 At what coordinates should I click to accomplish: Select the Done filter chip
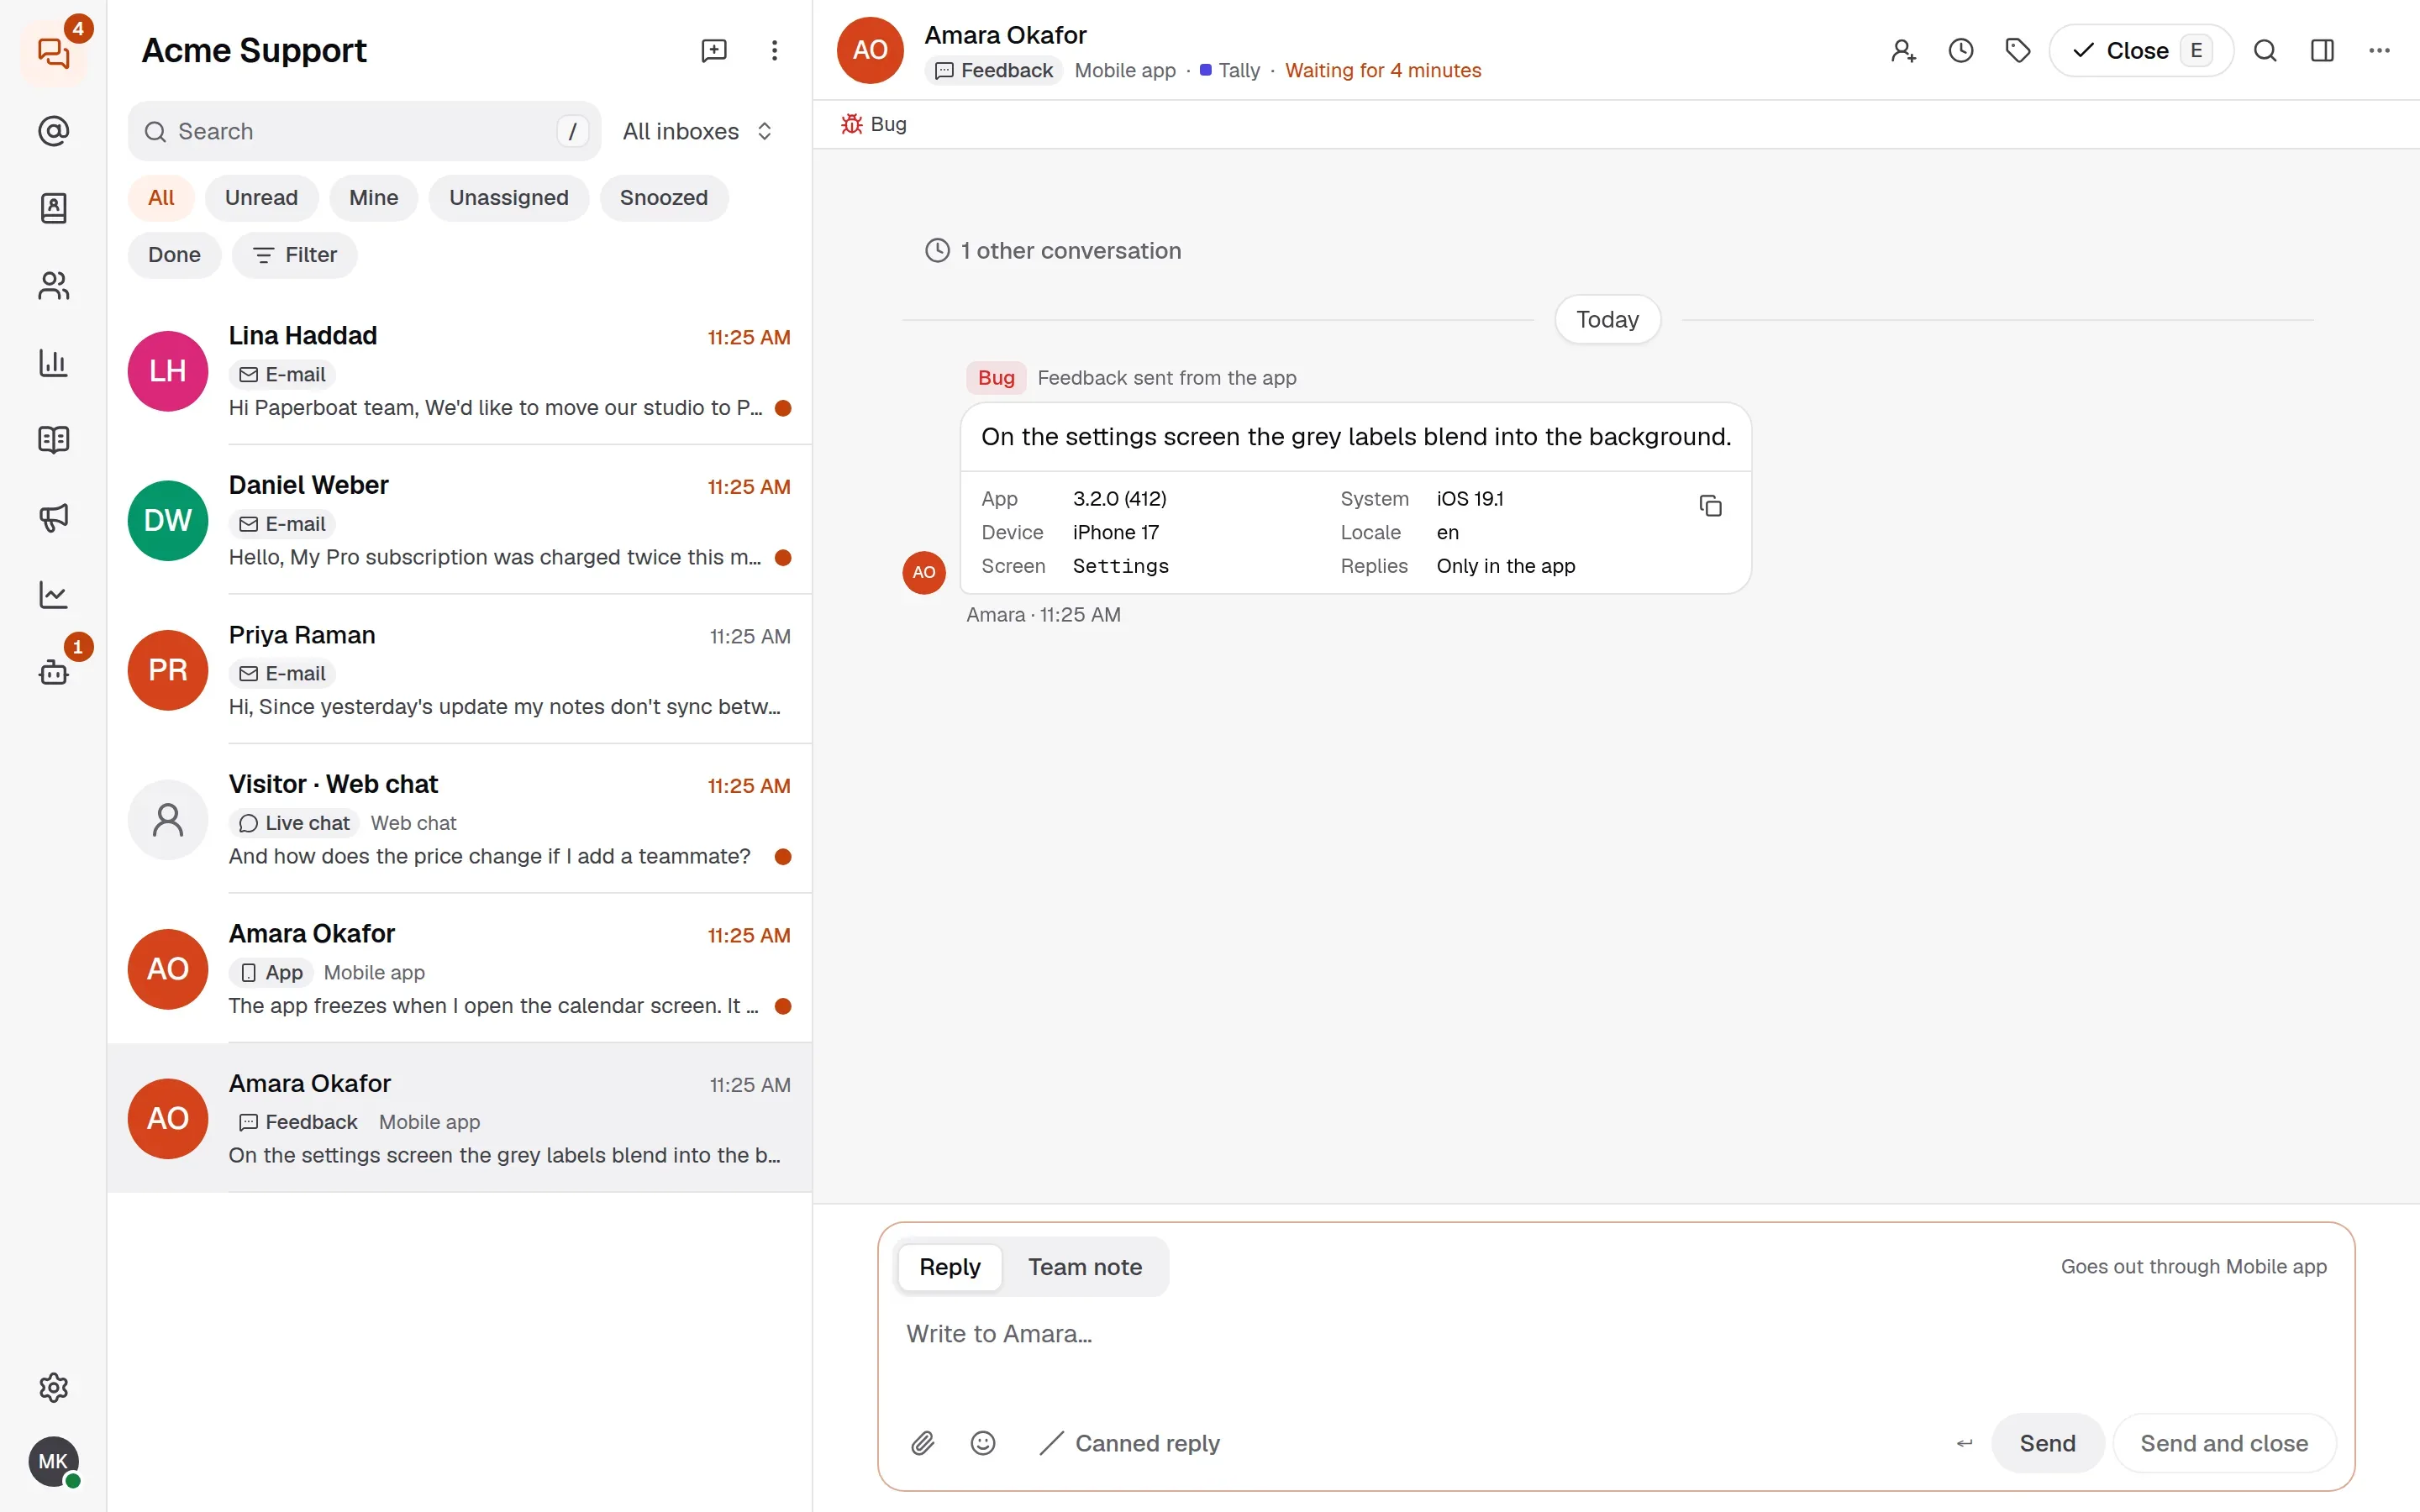point(174,255)
